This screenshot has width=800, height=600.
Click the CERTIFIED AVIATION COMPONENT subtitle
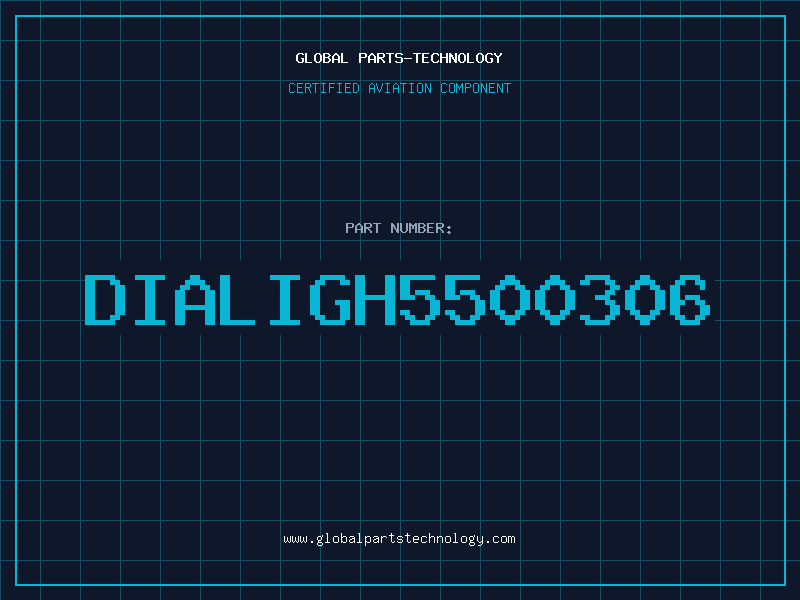[x=399, y=88]
